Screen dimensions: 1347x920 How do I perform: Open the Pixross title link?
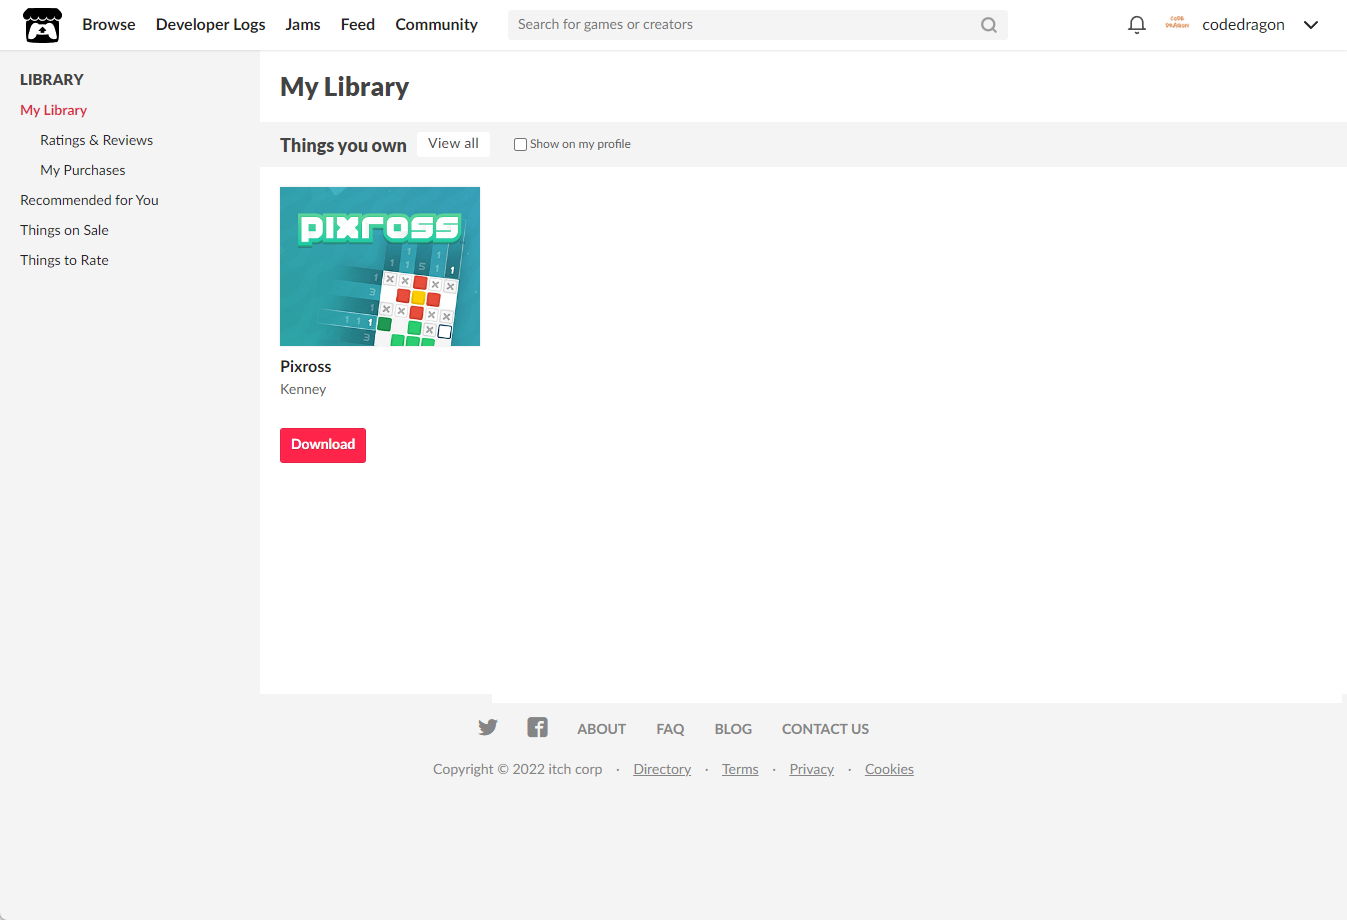(x=306, y=367)
